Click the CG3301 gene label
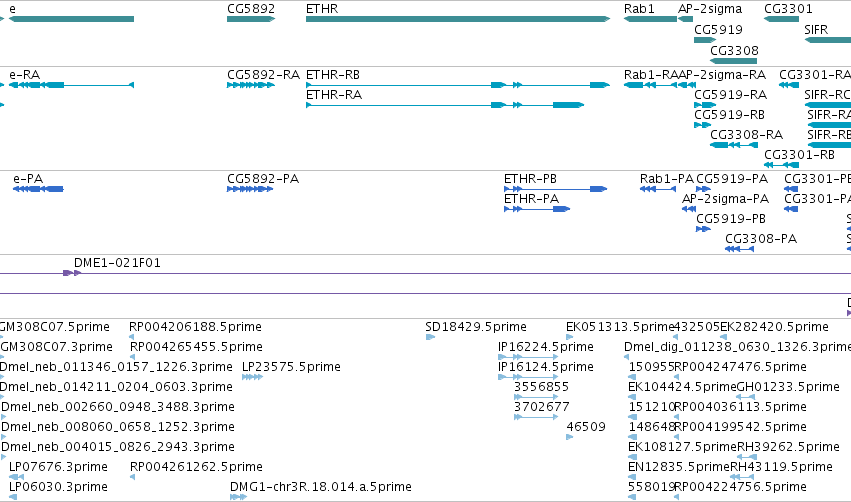Screen dimensions: 851x502 pos(788,9)
